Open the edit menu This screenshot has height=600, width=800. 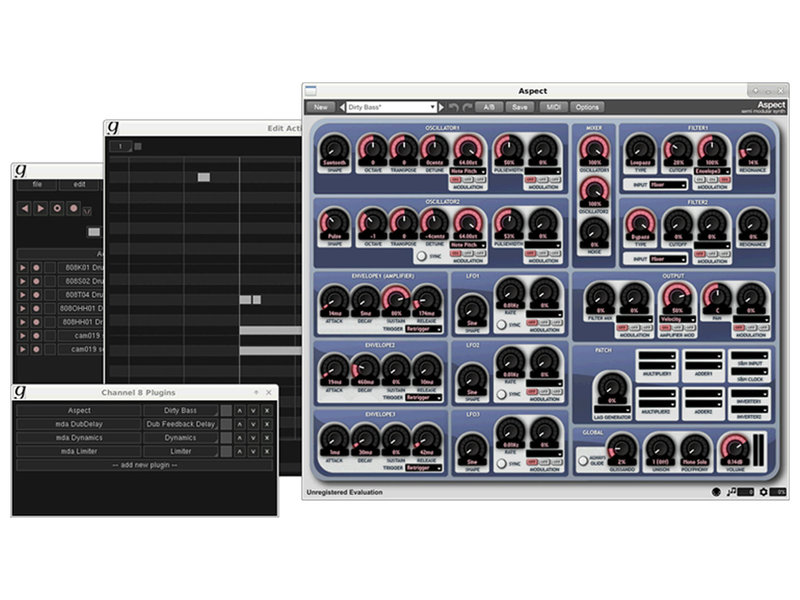coord(81,184)
